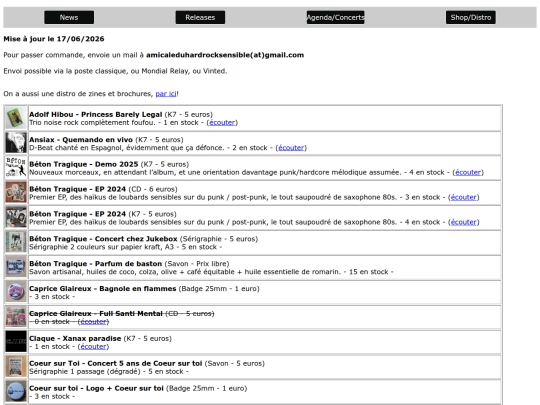
Task: Open the News section
Action: coord(69,17)
